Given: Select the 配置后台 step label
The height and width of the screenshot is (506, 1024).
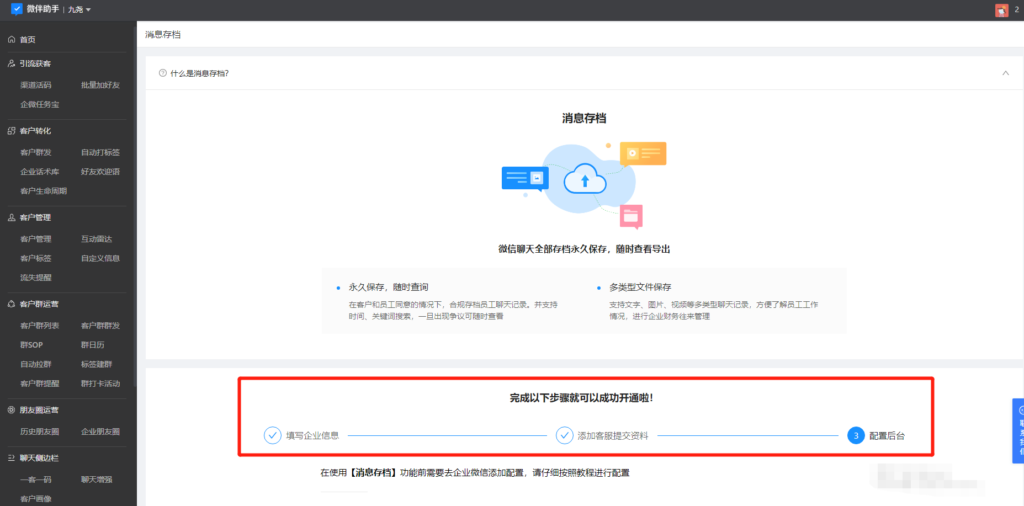Looking at the screenshot, I should (887, 435).
